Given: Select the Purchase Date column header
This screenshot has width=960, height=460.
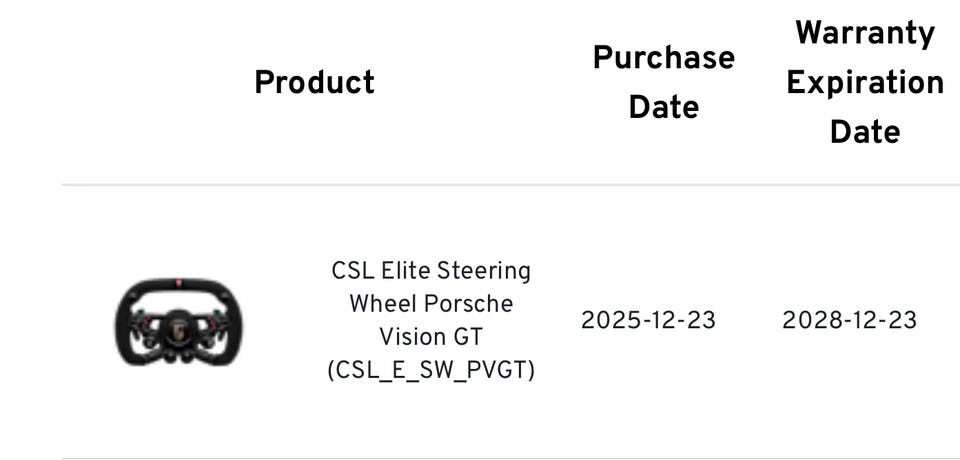Looking at the screenshot, I should pos(664,82).
